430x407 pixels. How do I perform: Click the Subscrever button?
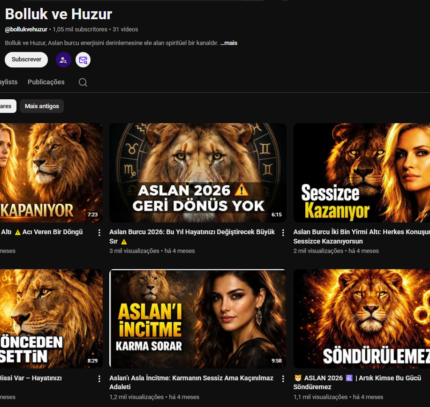[x=26, y=60]
